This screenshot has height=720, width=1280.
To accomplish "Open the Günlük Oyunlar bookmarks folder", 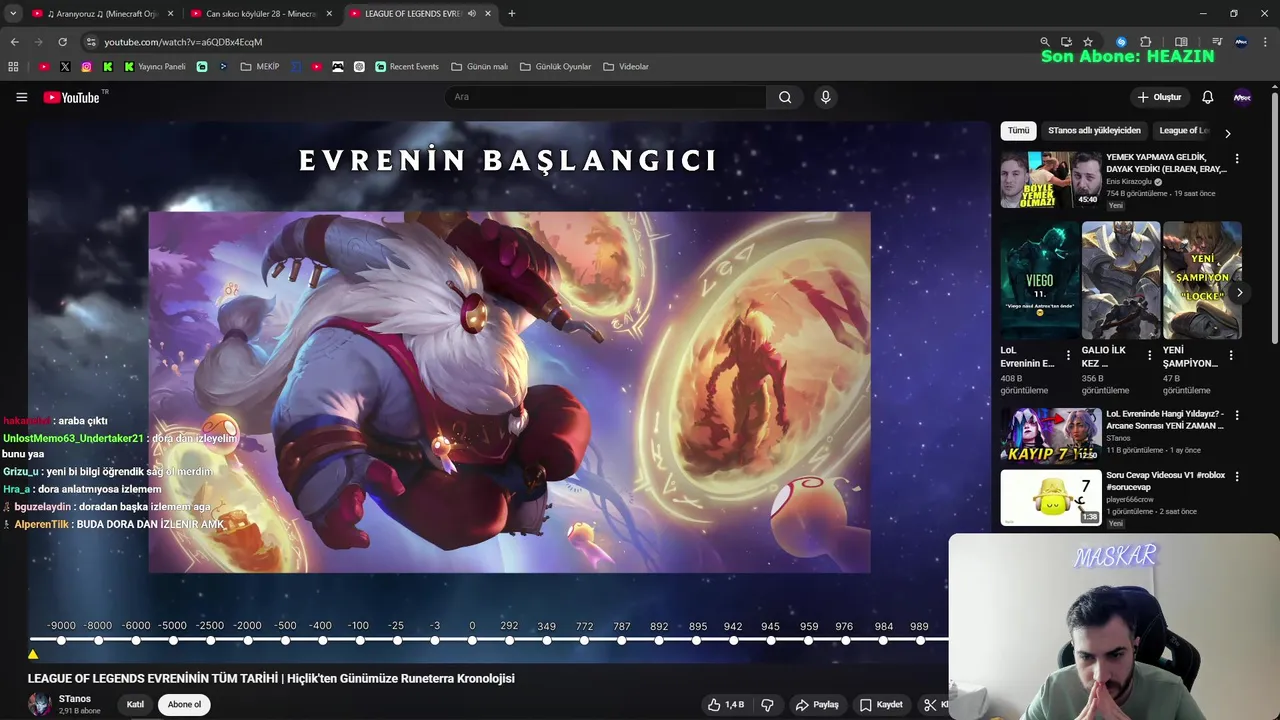I will 556,67.
